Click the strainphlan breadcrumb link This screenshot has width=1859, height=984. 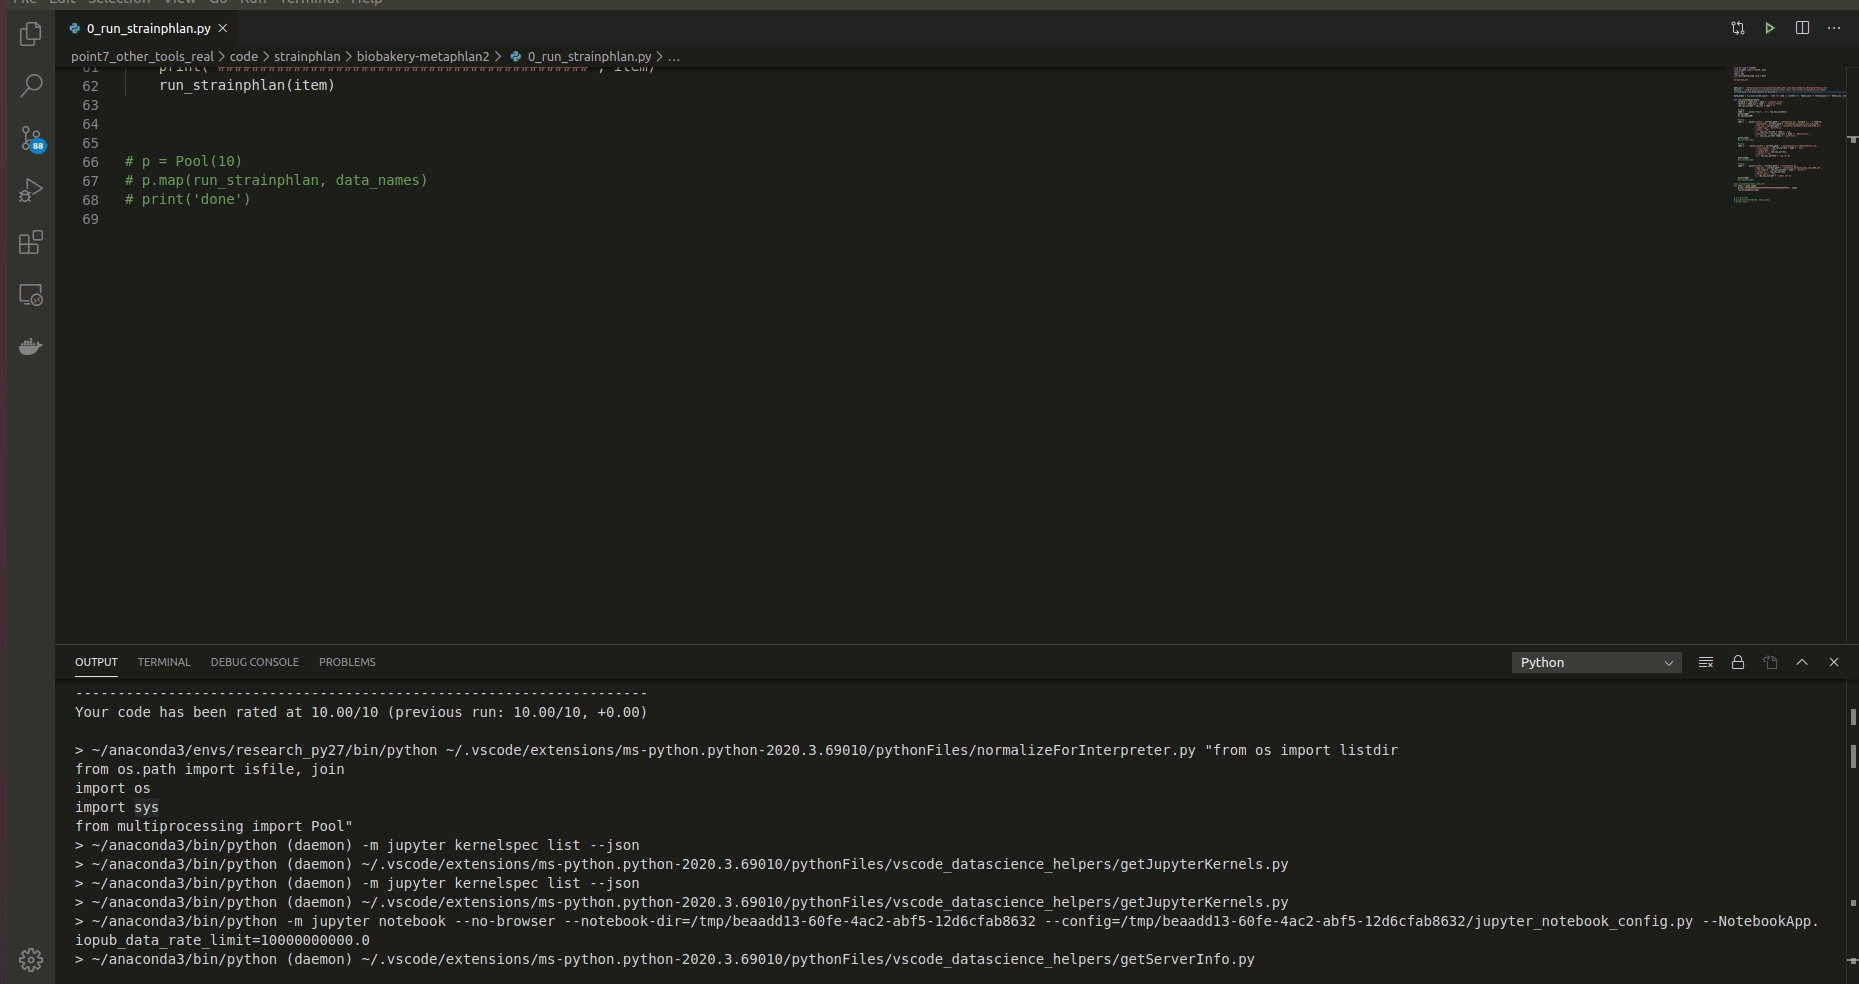click(308, 57)
